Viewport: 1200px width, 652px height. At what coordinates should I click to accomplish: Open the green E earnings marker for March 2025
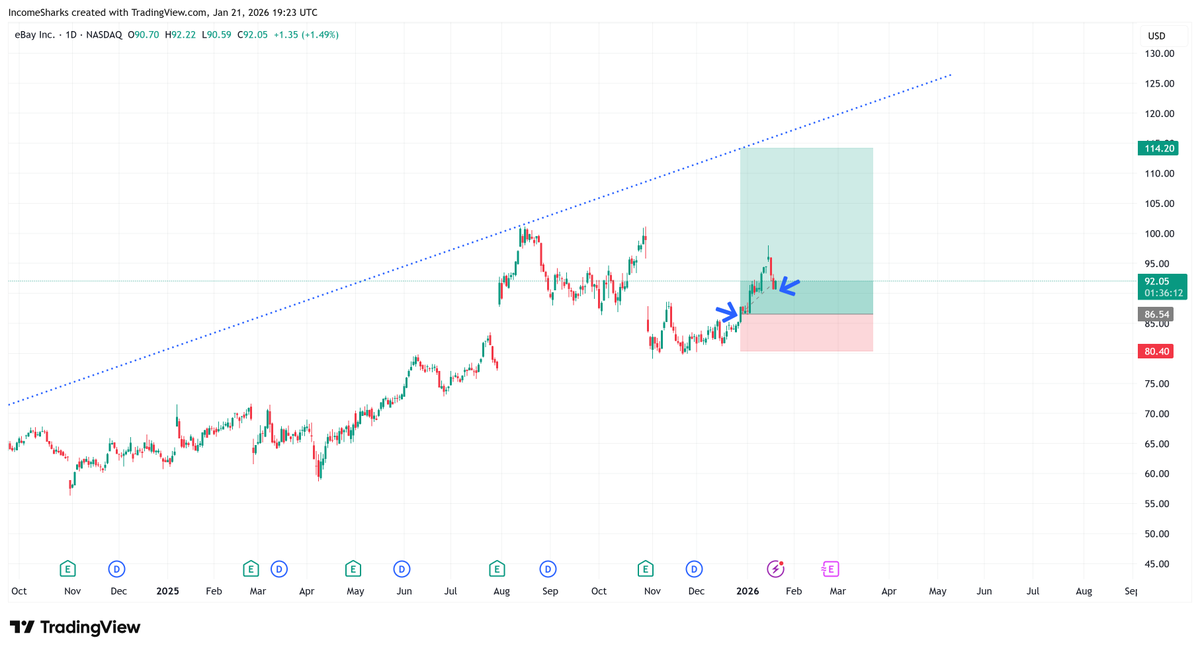pyautogui.click(x=250, y=569)
